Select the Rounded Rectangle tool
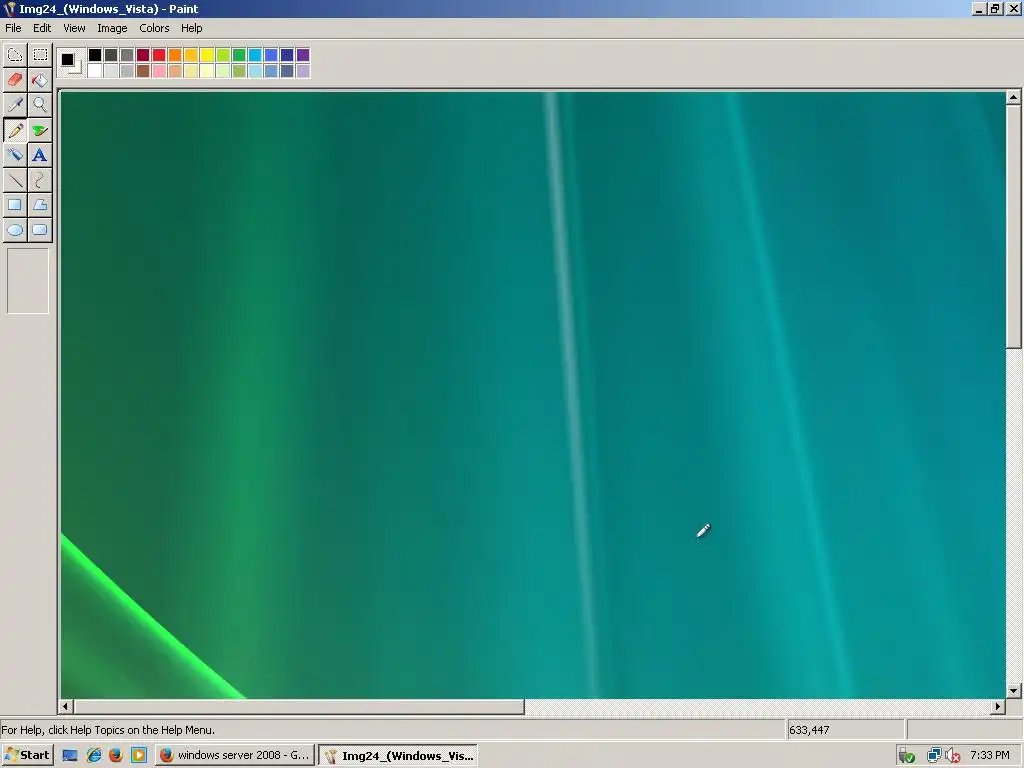 coord(40,230)
